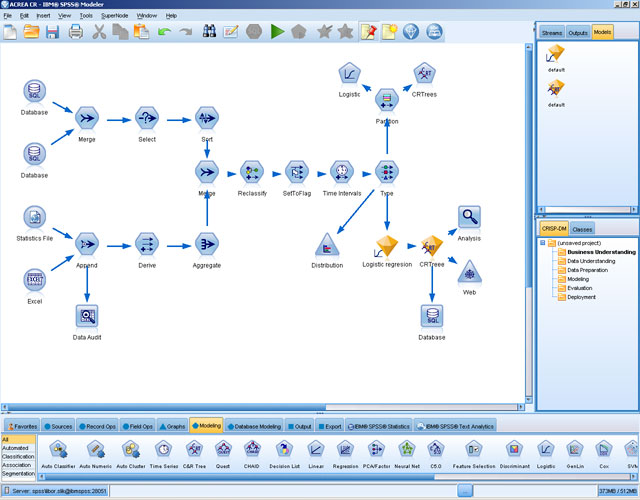This screenshot has height=500, width=640.
Task: Open the File menu
Action: [x=8, y=16]
